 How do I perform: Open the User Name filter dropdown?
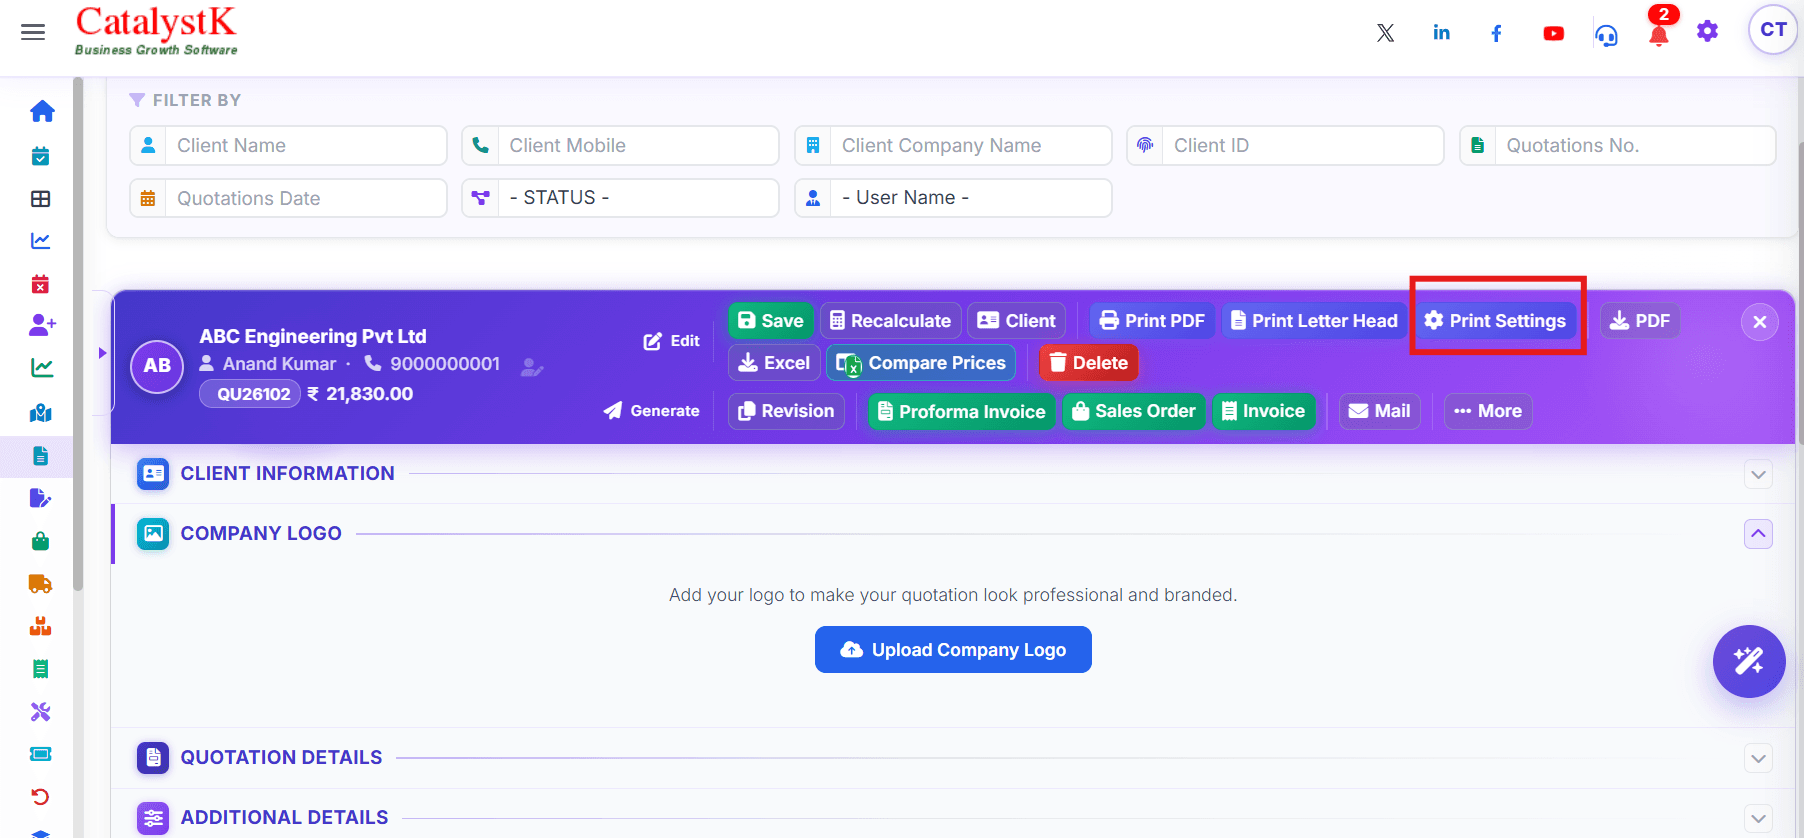pos(953,198)
